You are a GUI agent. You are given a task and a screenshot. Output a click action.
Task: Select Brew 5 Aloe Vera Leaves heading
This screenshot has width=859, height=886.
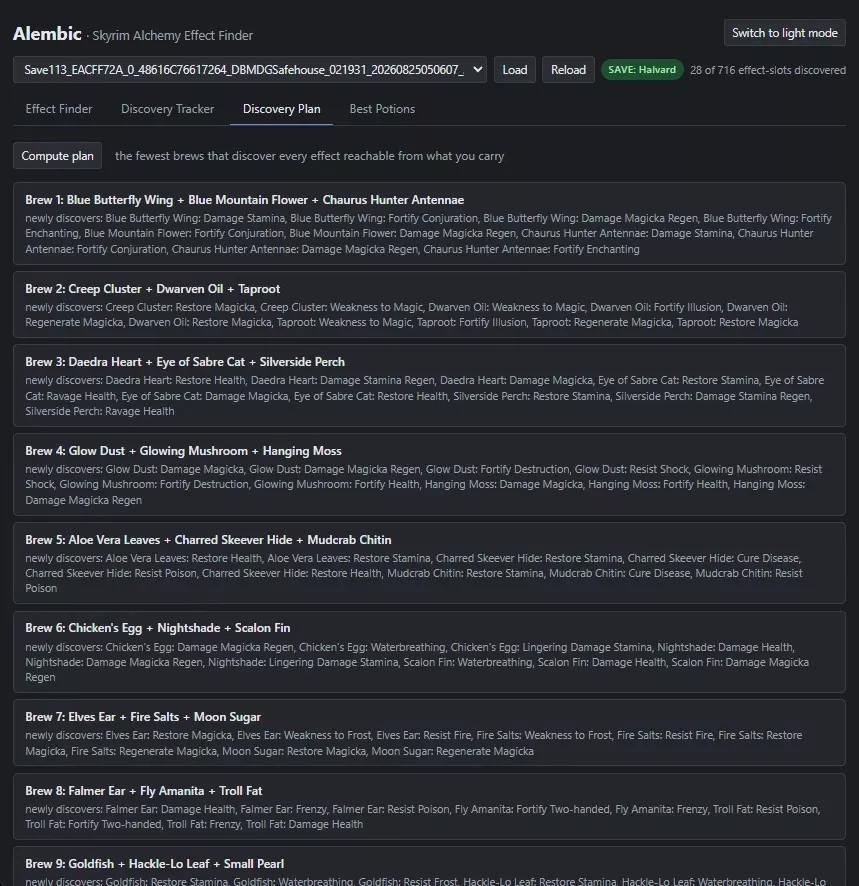pos(208,540)
